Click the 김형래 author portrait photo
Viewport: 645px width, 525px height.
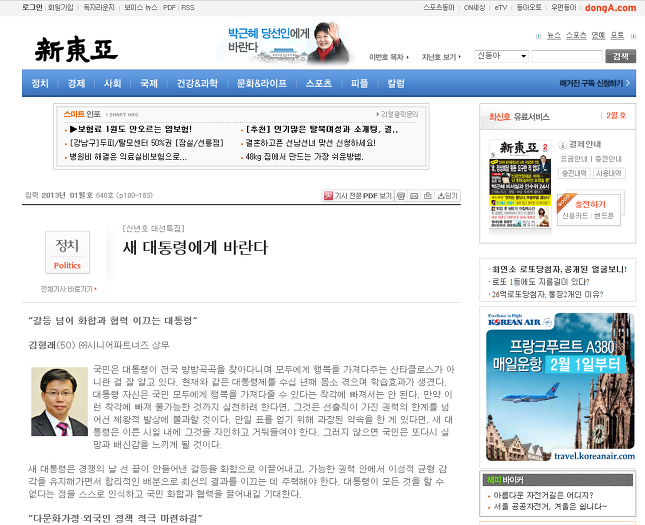click(x=59, y=401)
